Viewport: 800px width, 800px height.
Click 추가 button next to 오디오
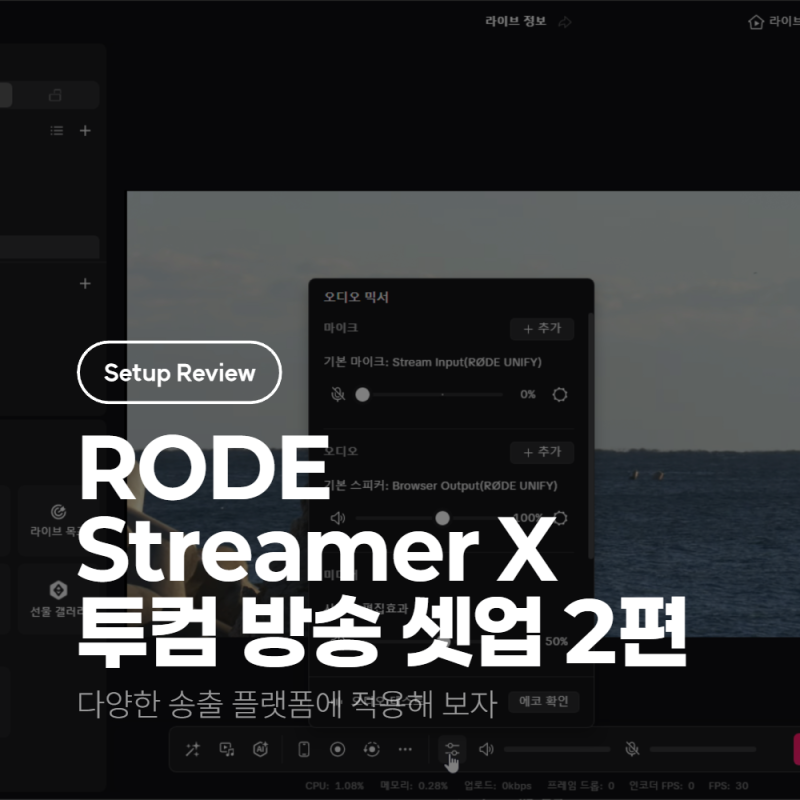tap(542, 452)
